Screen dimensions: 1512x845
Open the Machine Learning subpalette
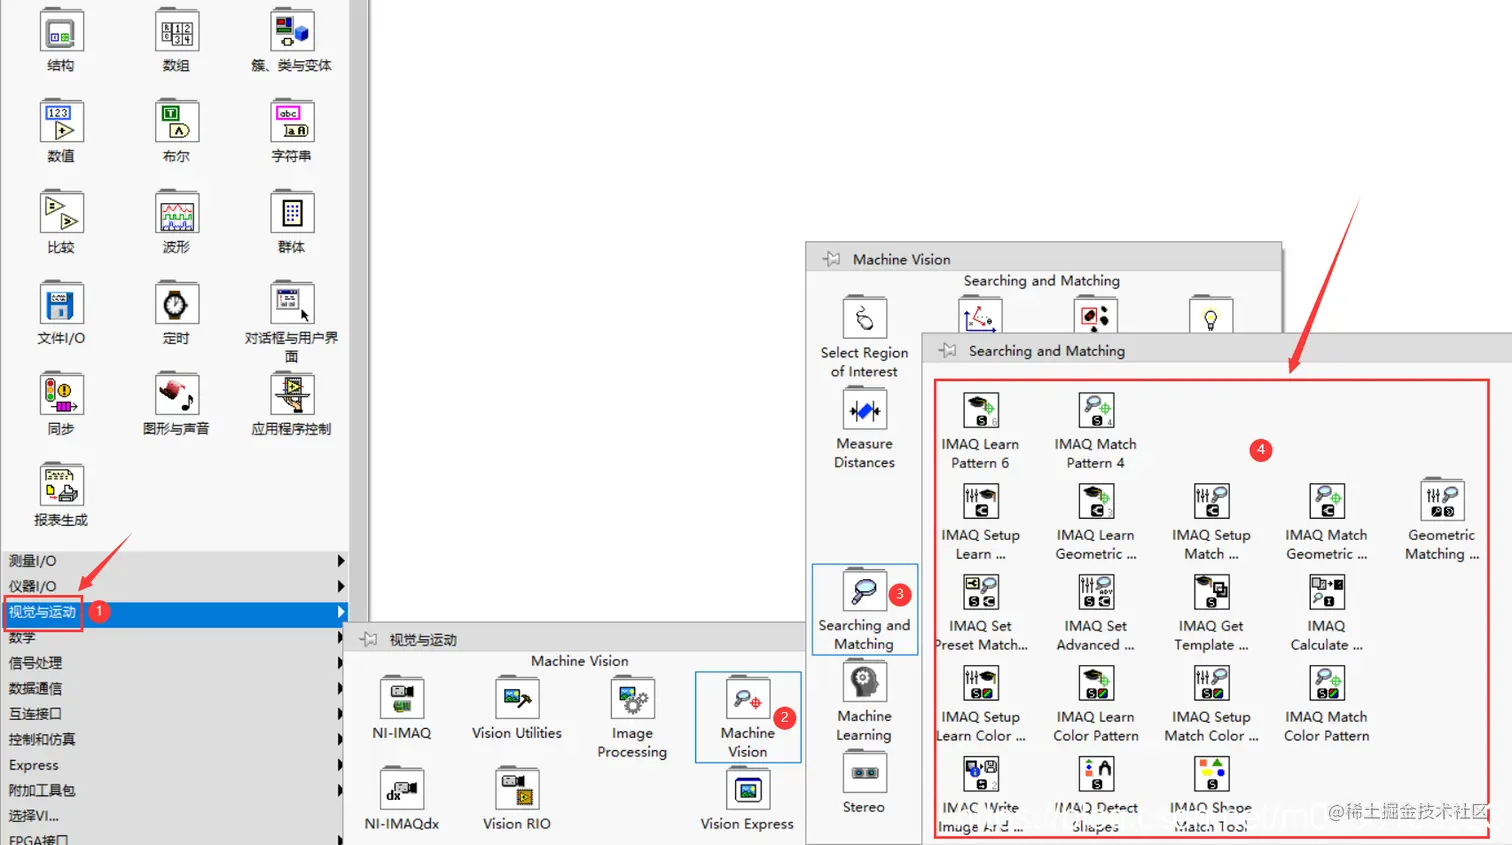pos(864,683)
